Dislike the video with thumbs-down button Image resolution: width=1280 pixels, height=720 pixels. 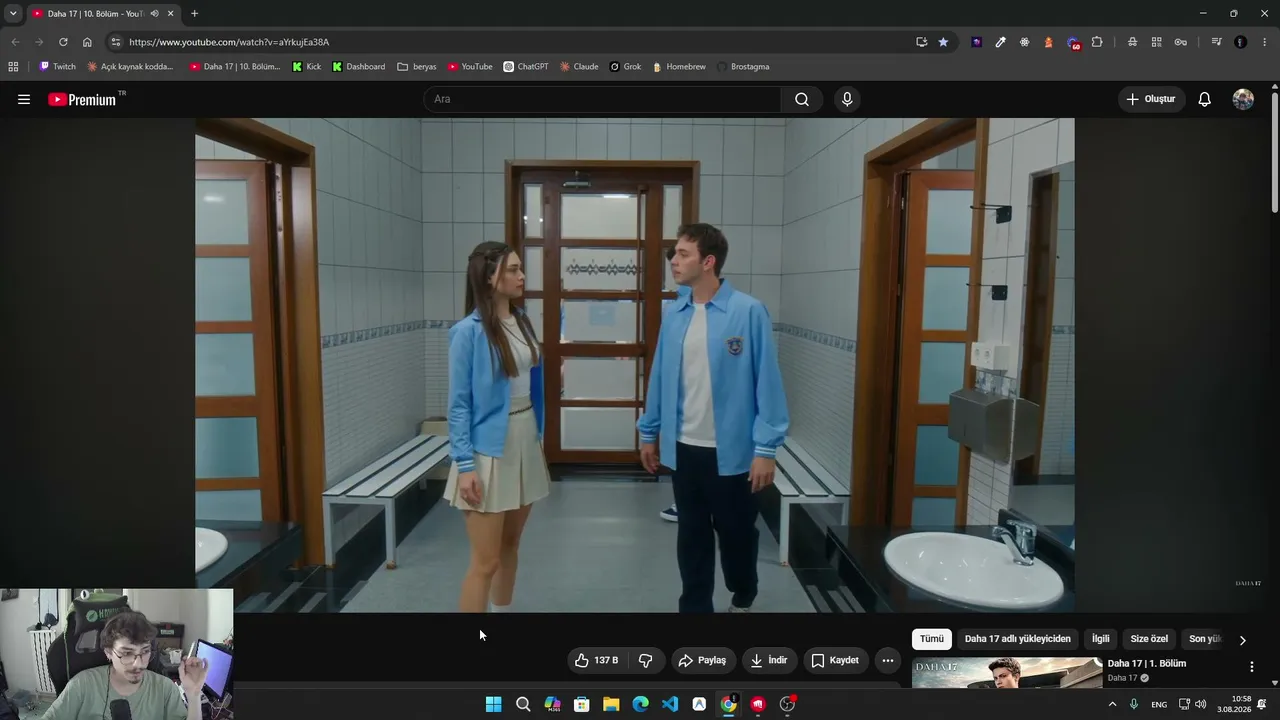646,660
